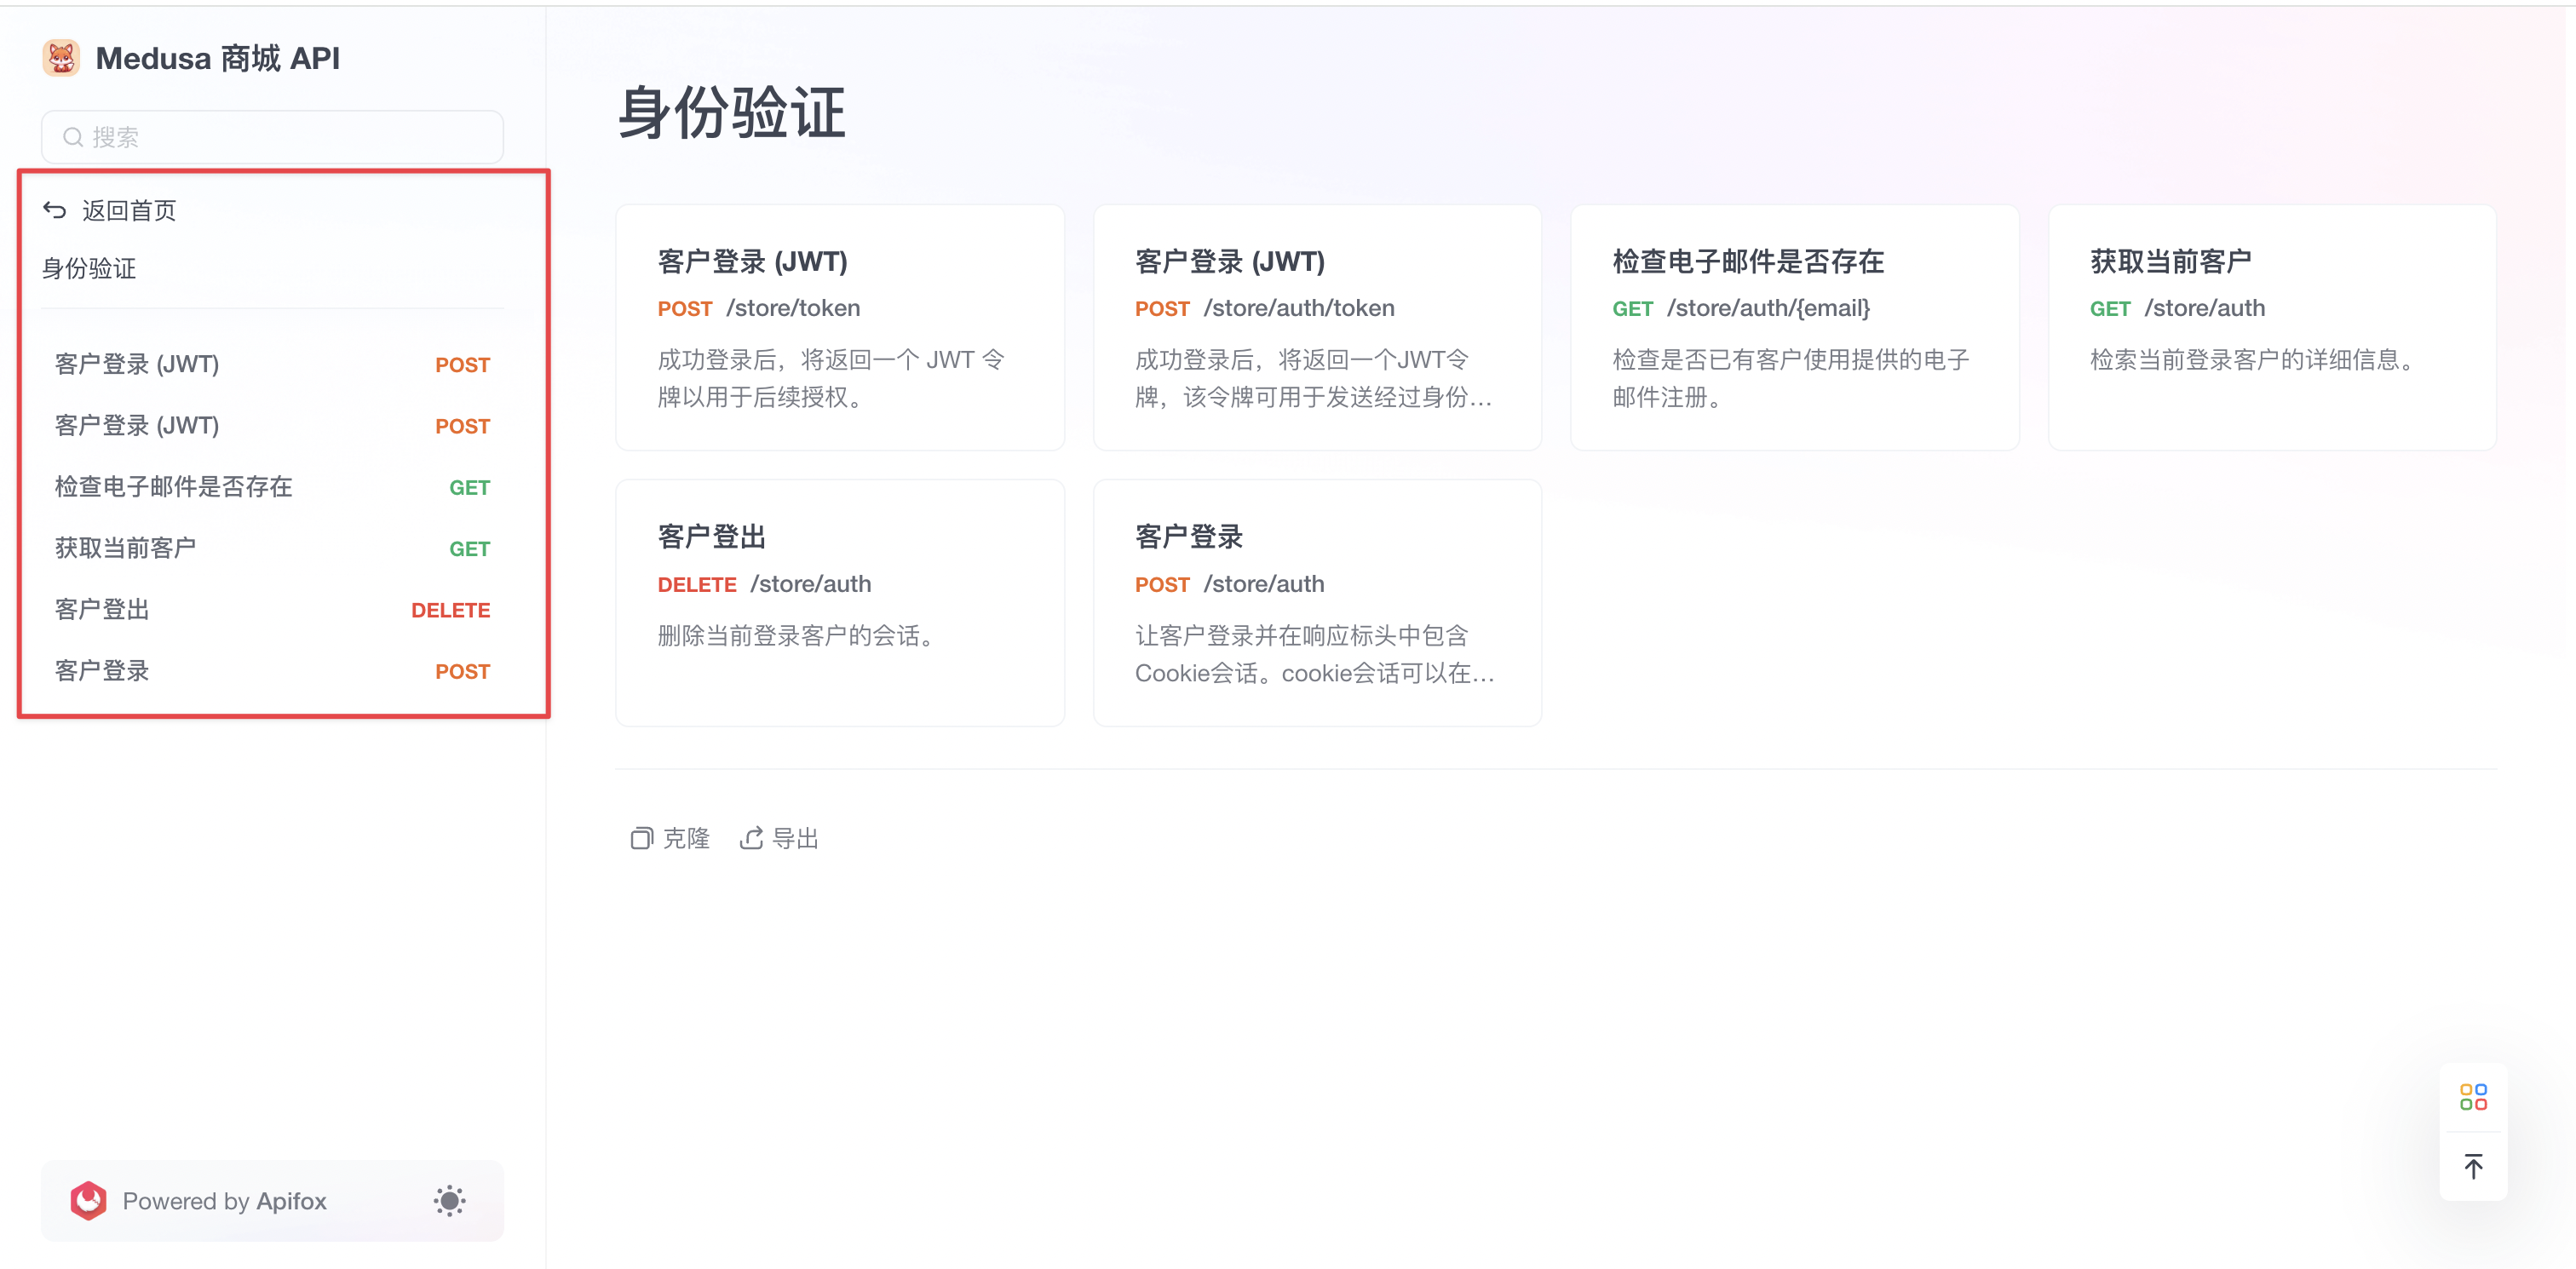
Task: Click the export (导出) share icon
Action: [753, 838]
